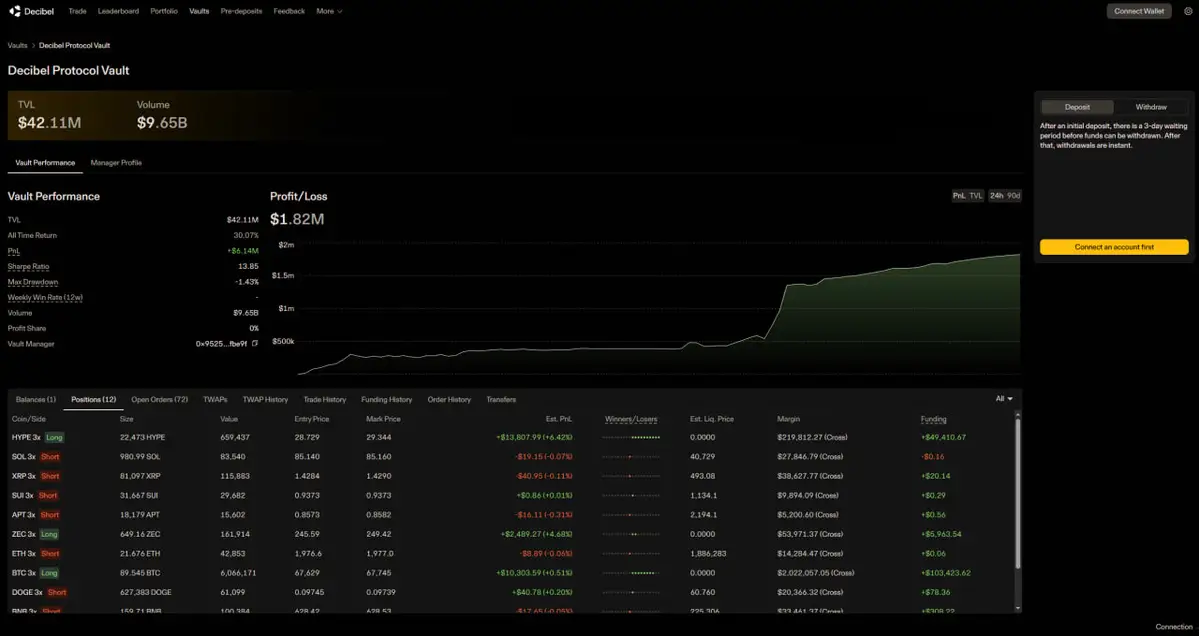Open the All filter dropdown
1199x636 pixels.
[1004, 399]
